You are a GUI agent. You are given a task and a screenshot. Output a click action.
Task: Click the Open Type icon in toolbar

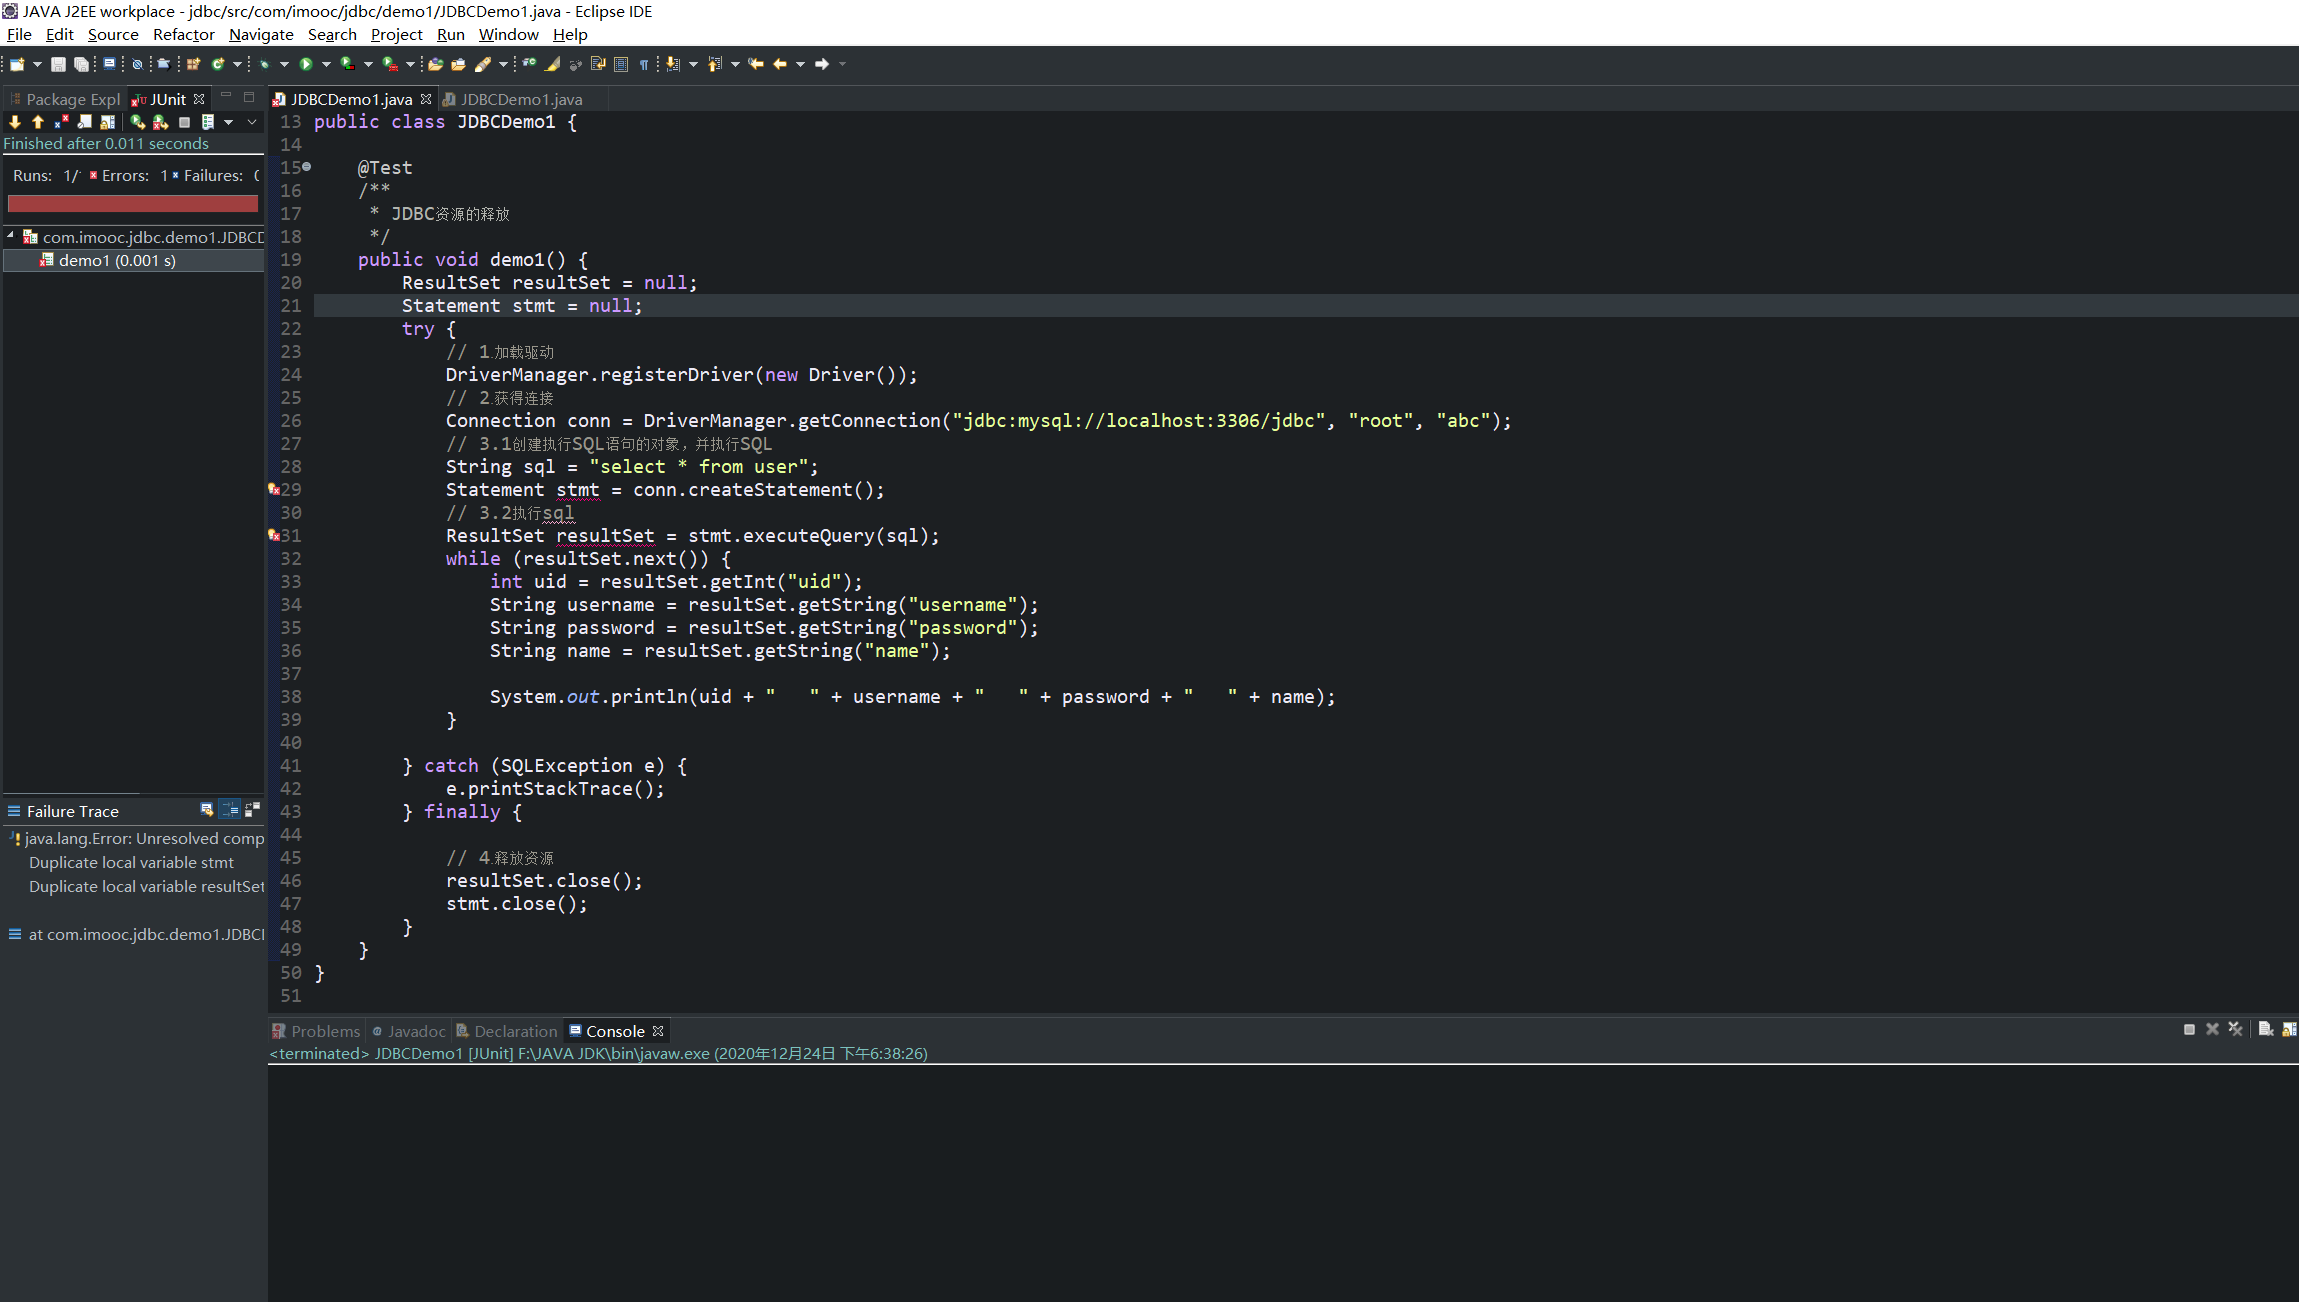point(435,64)
